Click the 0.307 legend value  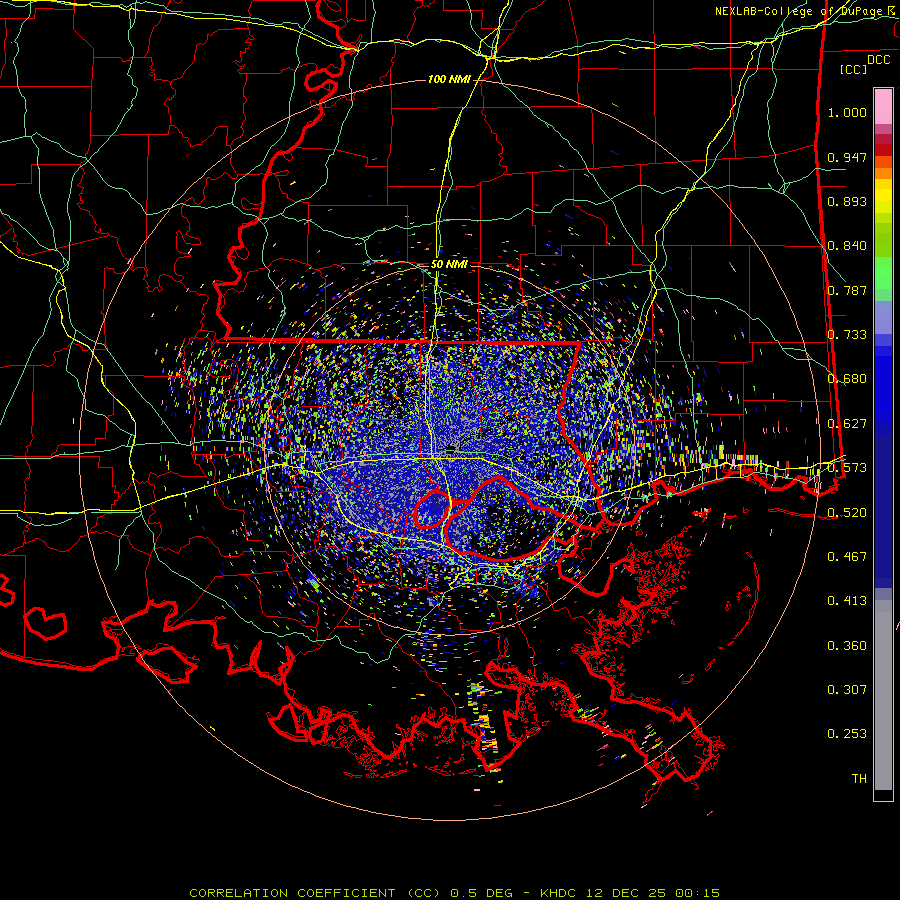[x=847, y=690]
